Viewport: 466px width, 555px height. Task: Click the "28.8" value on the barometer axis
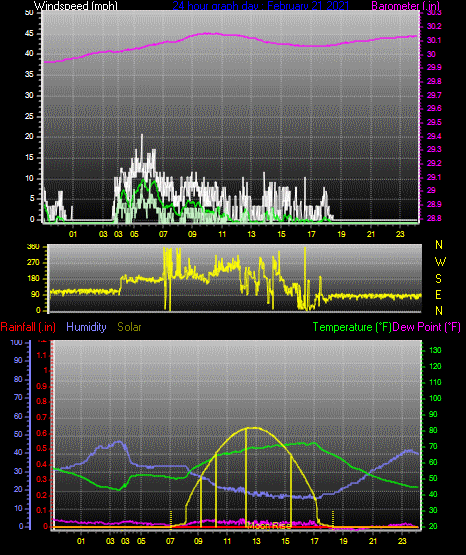tap(434, 218)
